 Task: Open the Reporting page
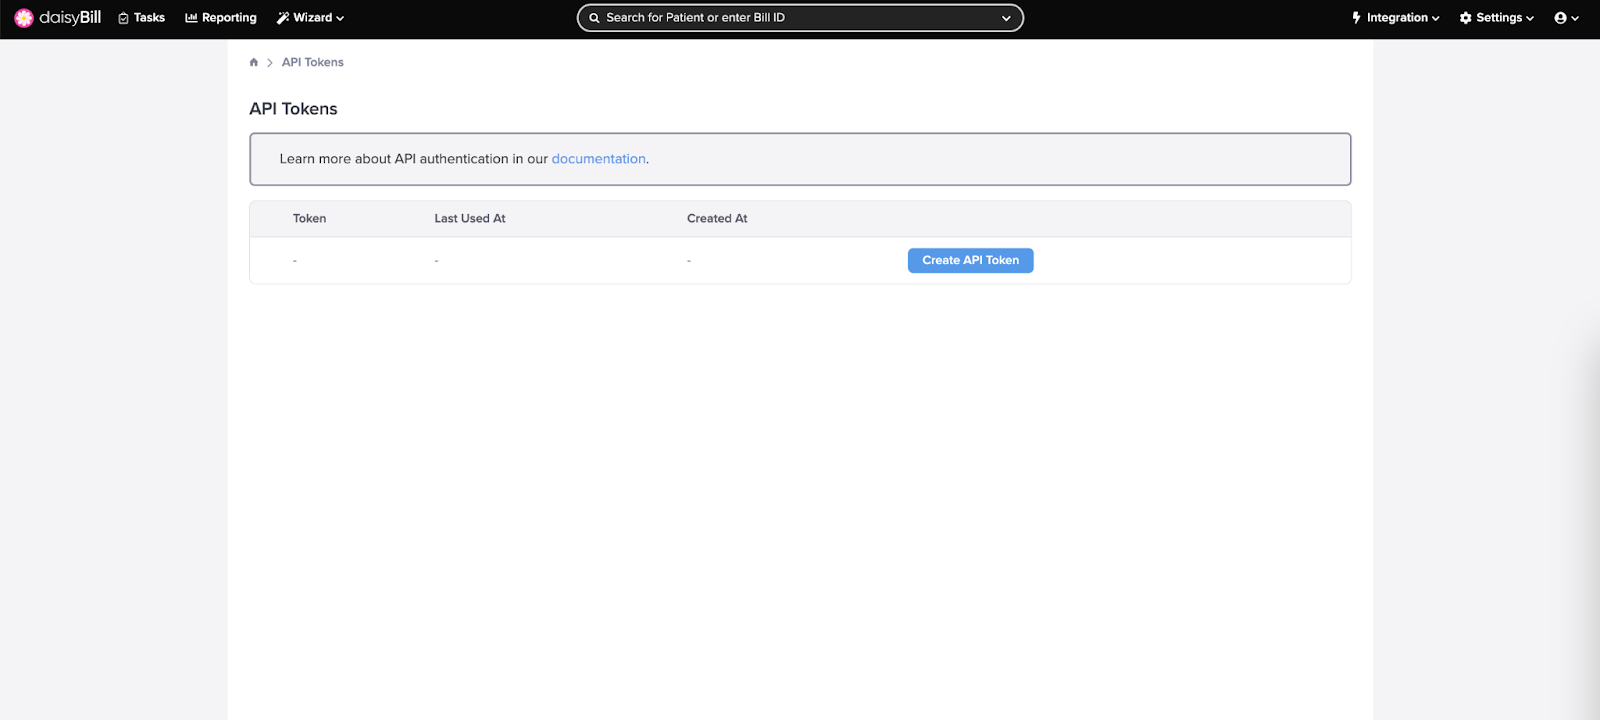point(221,18)
